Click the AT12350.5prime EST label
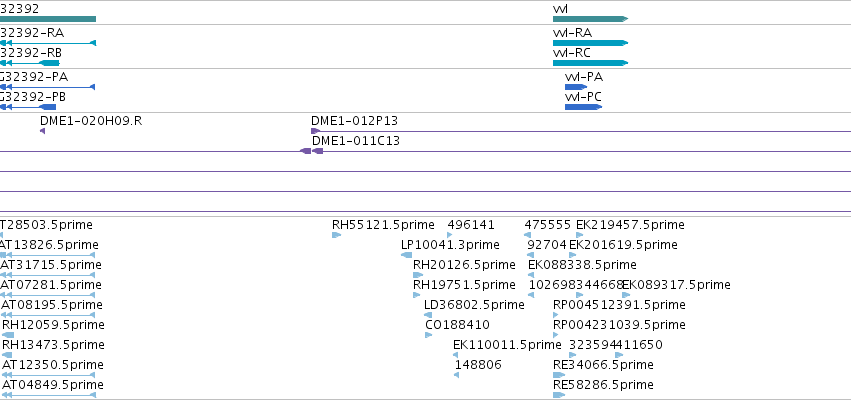This screenshot has height=400, width=851. point(53,364)
